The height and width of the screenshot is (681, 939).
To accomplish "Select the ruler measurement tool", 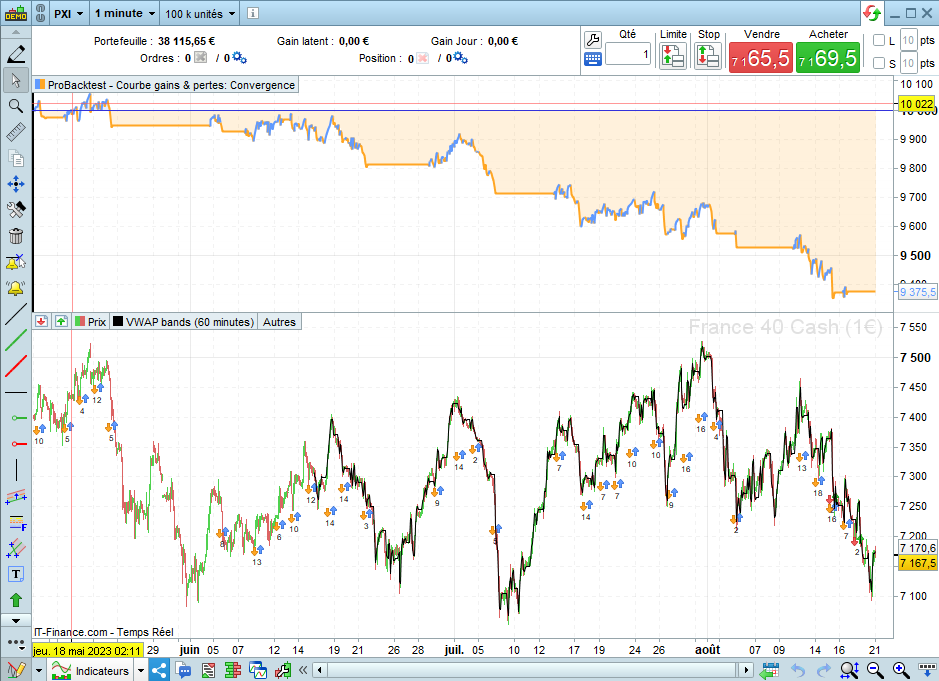I will click(x=16, y=132).
